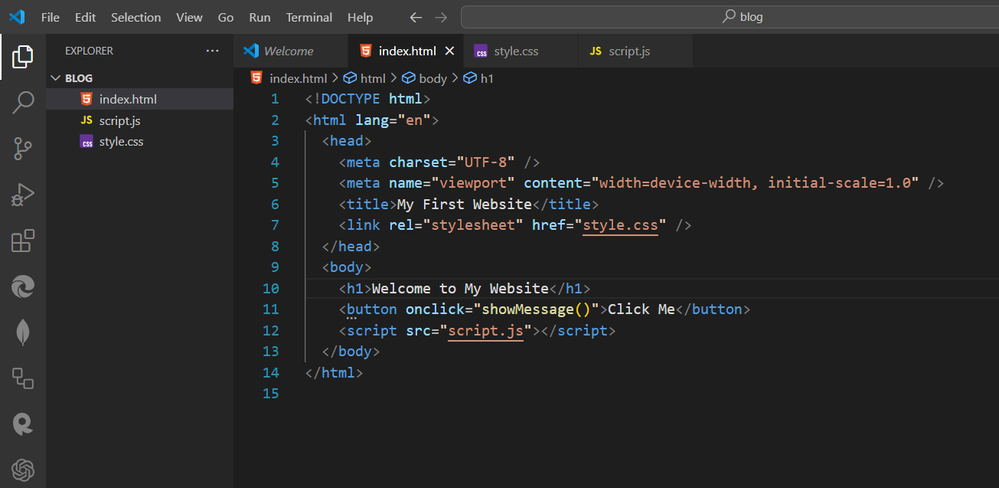Click line number 10 in gutter

coord(271,289)
